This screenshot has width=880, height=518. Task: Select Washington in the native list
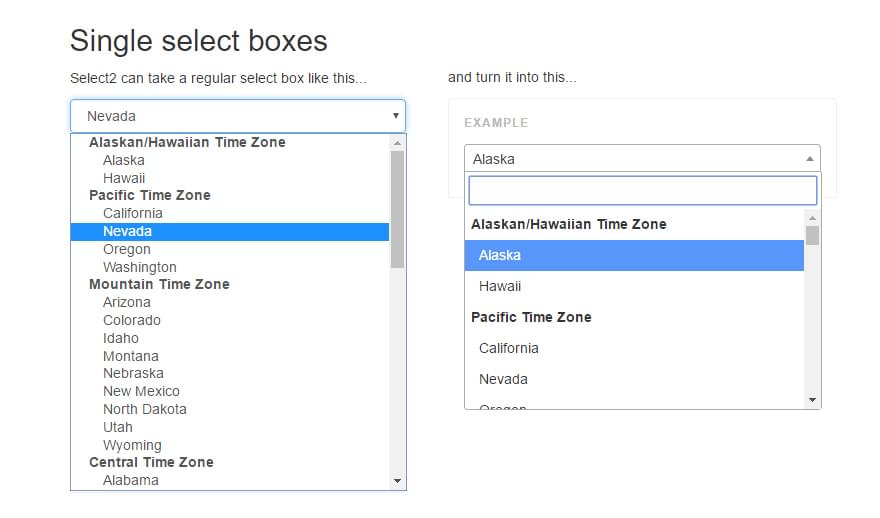click(140, 267)
